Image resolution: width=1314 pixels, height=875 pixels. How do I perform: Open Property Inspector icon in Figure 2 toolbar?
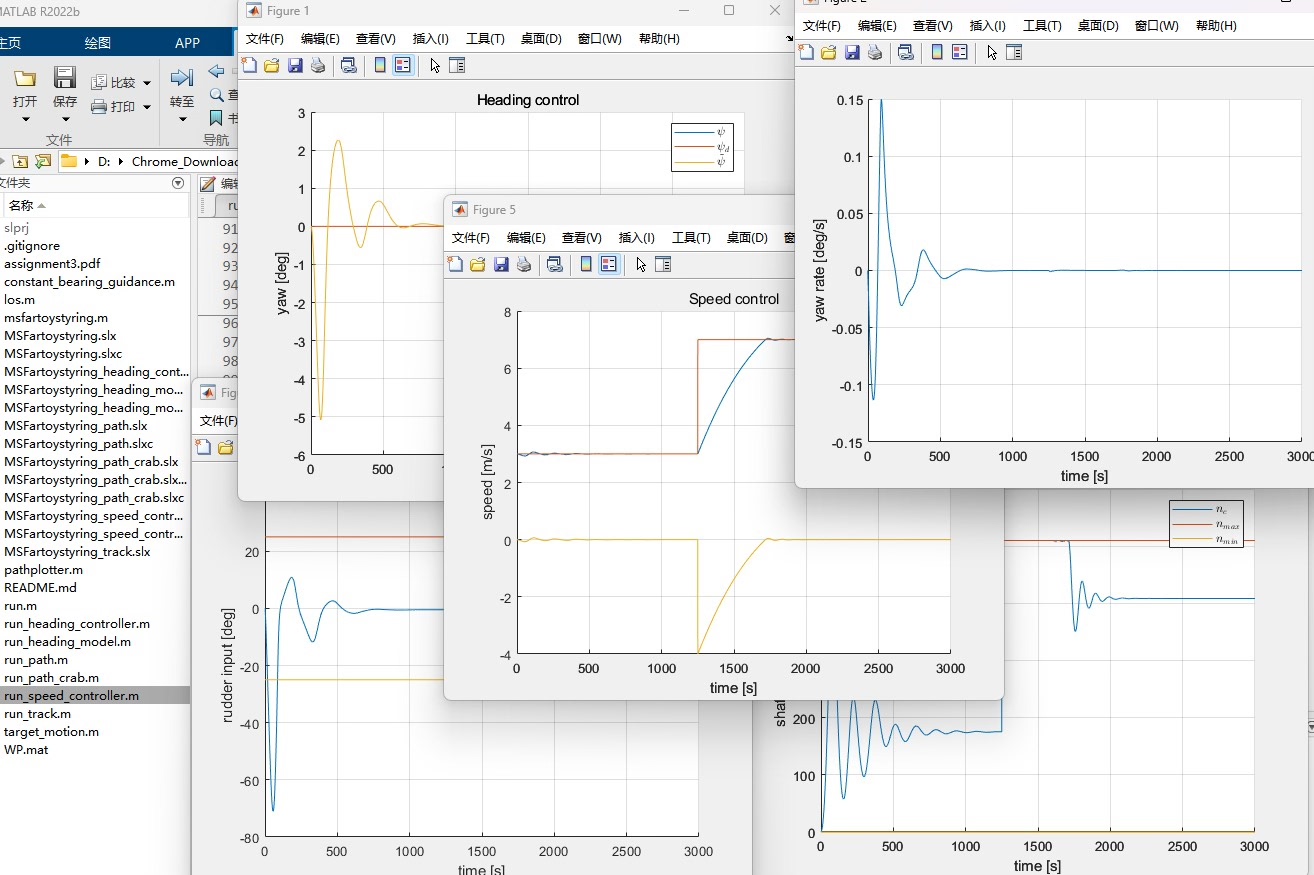click(x=1014, y=53)
